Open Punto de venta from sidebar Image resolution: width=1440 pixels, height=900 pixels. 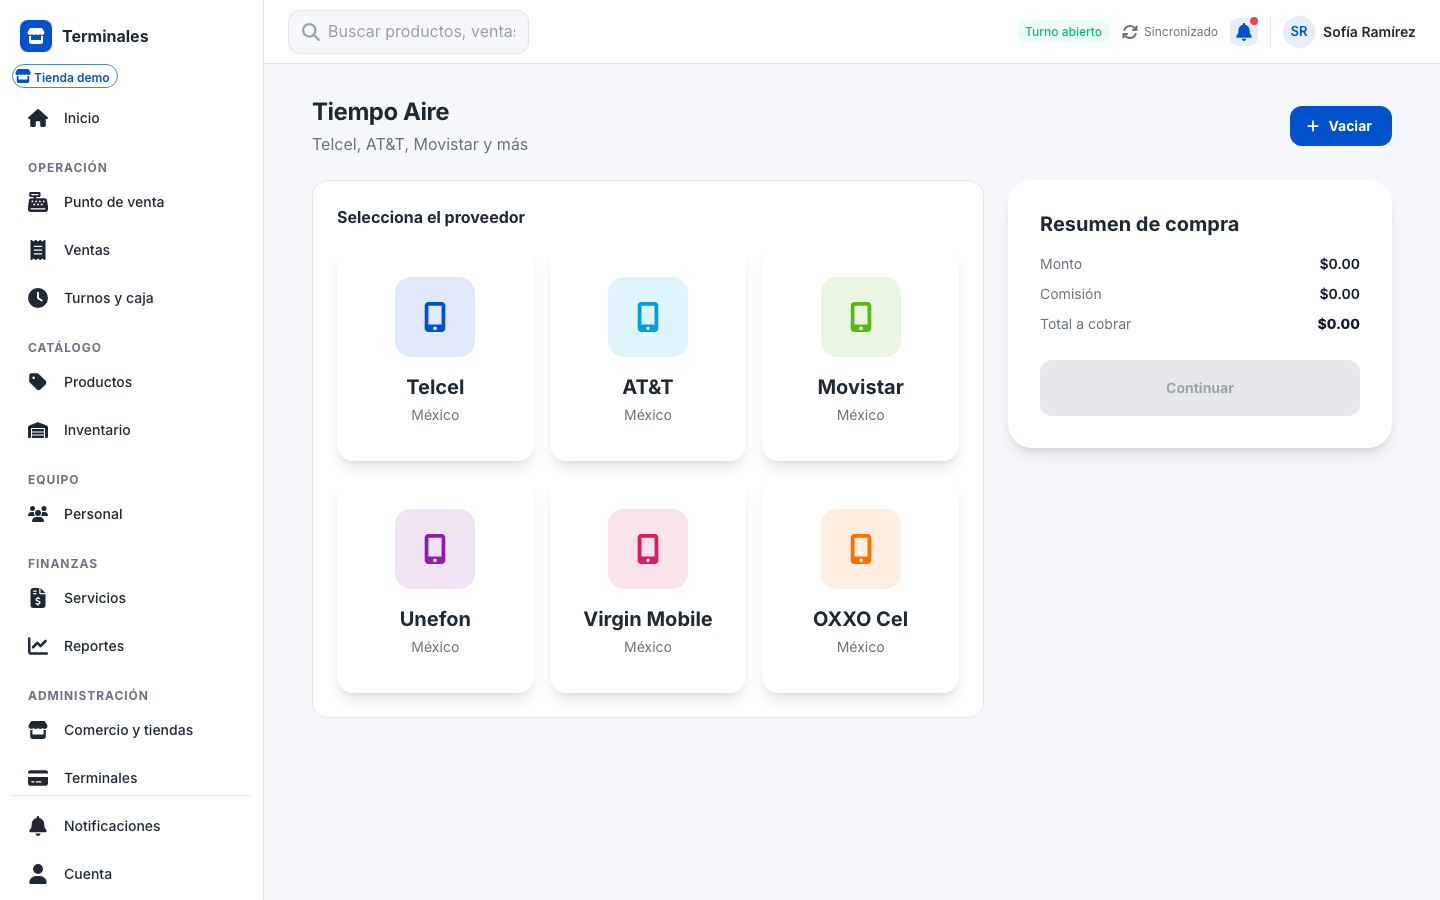click(x=131, y=202)
